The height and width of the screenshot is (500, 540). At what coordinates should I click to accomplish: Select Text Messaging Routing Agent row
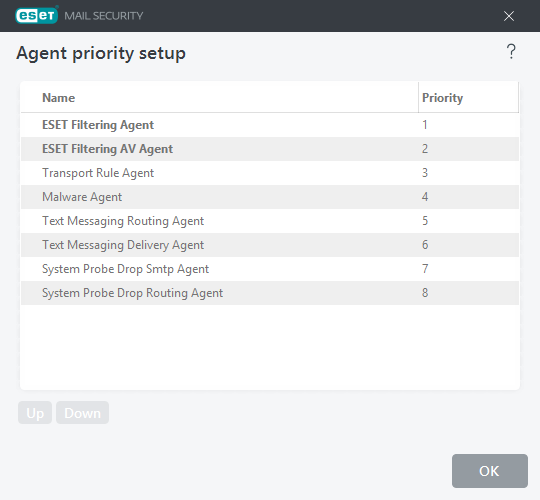point(270,221)
